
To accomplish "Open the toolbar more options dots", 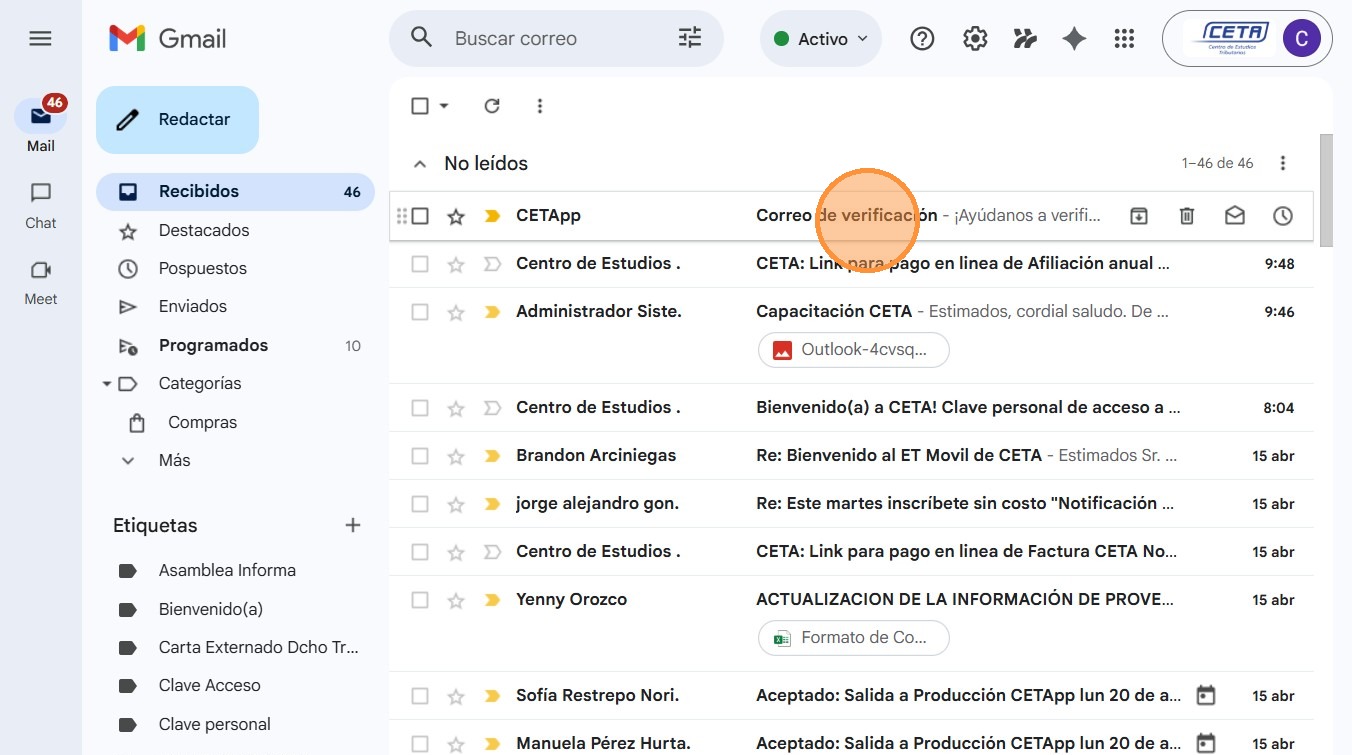I will [x=540, y=106].
